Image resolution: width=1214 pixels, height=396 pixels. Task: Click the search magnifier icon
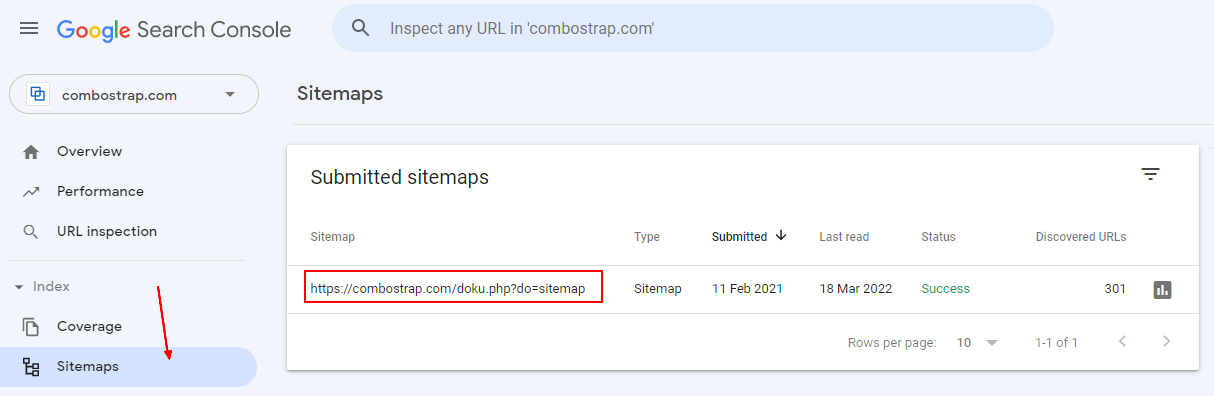[x=361, y=28]
